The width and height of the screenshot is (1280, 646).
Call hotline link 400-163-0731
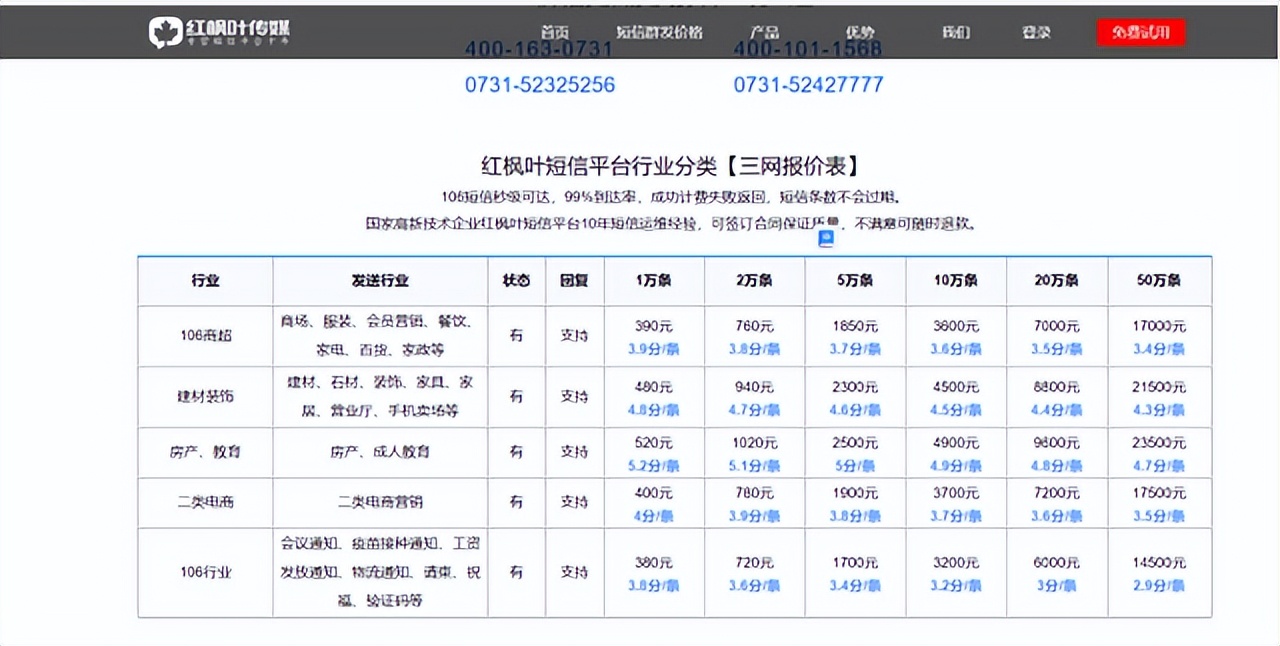coord(540,48)
